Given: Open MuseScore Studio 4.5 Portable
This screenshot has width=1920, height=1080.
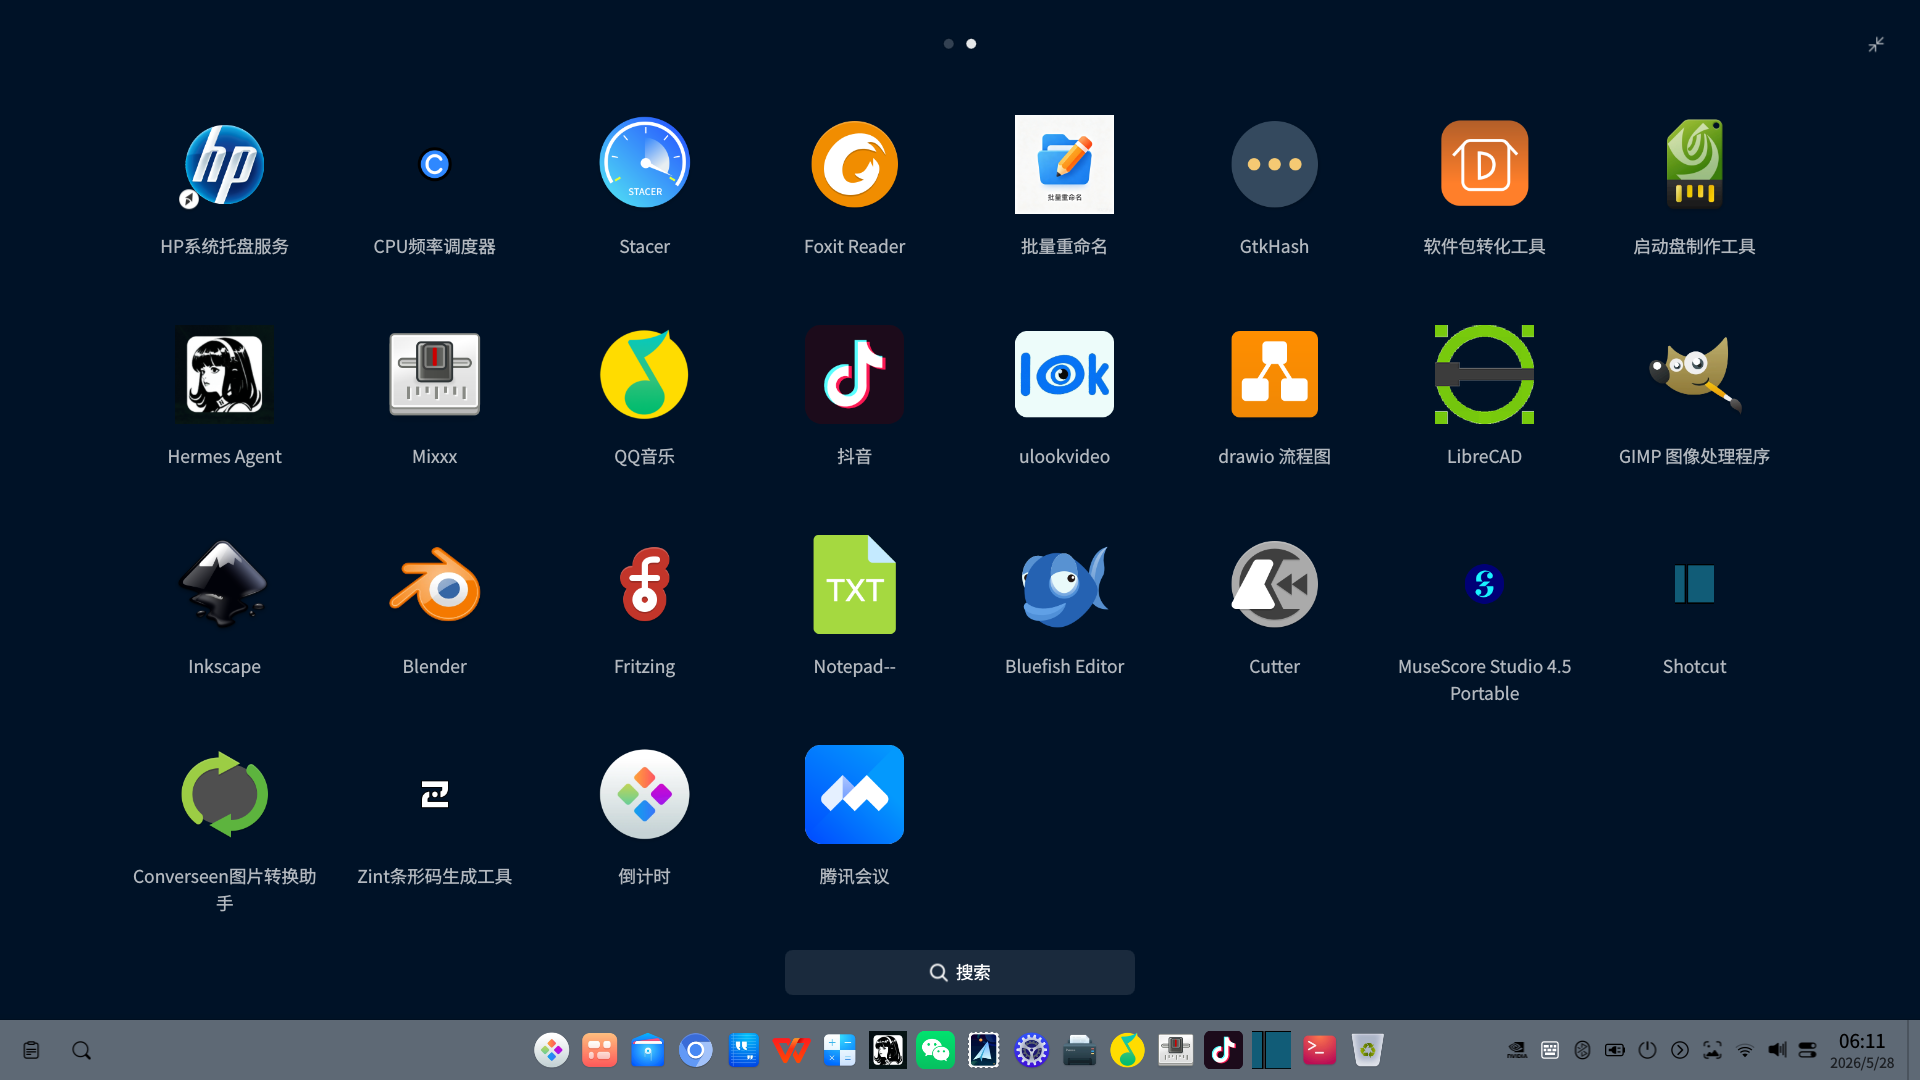Looking at the screenshot, I should click(x=1484, y=585).
